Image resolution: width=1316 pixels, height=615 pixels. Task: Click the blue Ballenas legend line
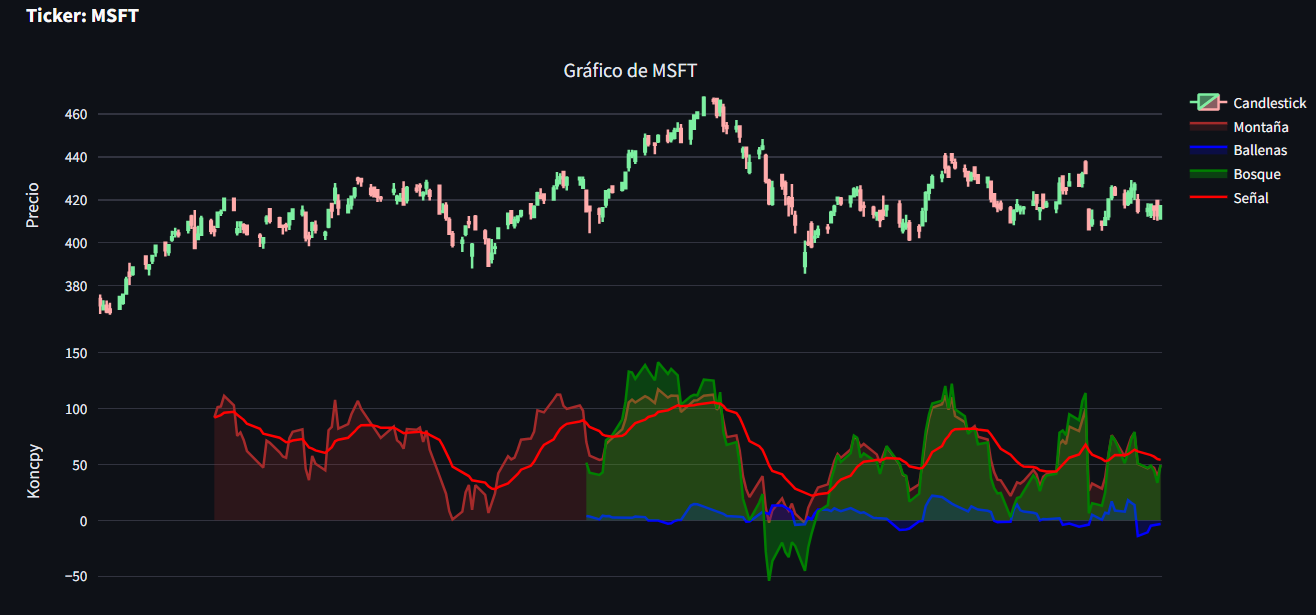[1208, 151]
